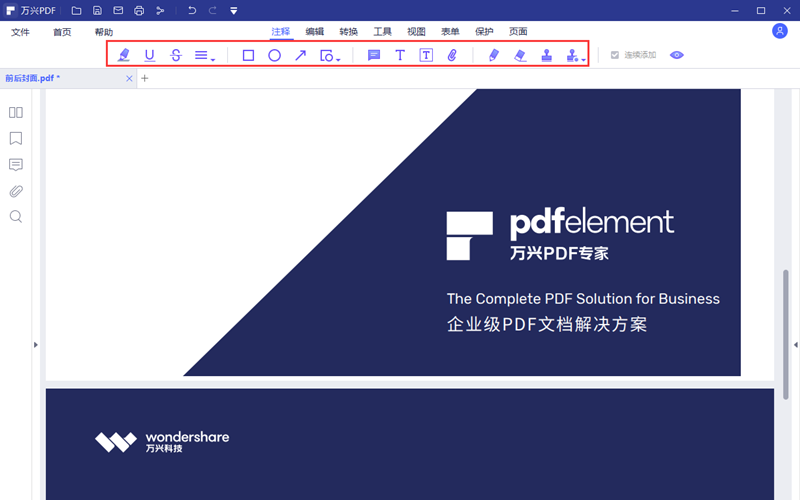800x500 pixels.
Task: Toggle the 连续添加 checkbox
Action: point(615,55)
